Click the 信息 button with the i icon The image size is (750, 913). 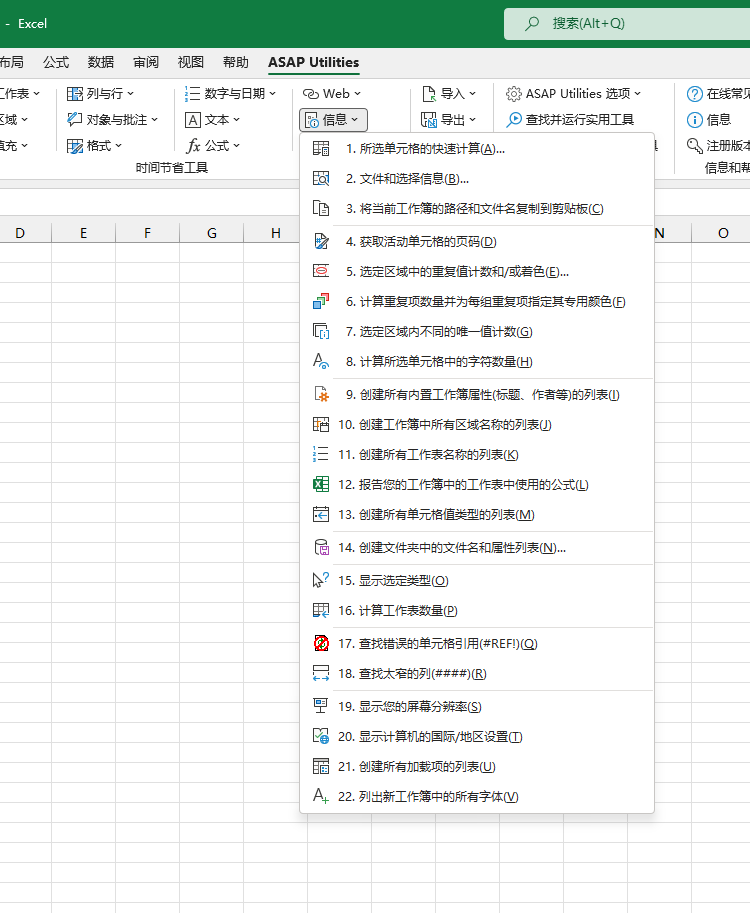coord(709,119)
